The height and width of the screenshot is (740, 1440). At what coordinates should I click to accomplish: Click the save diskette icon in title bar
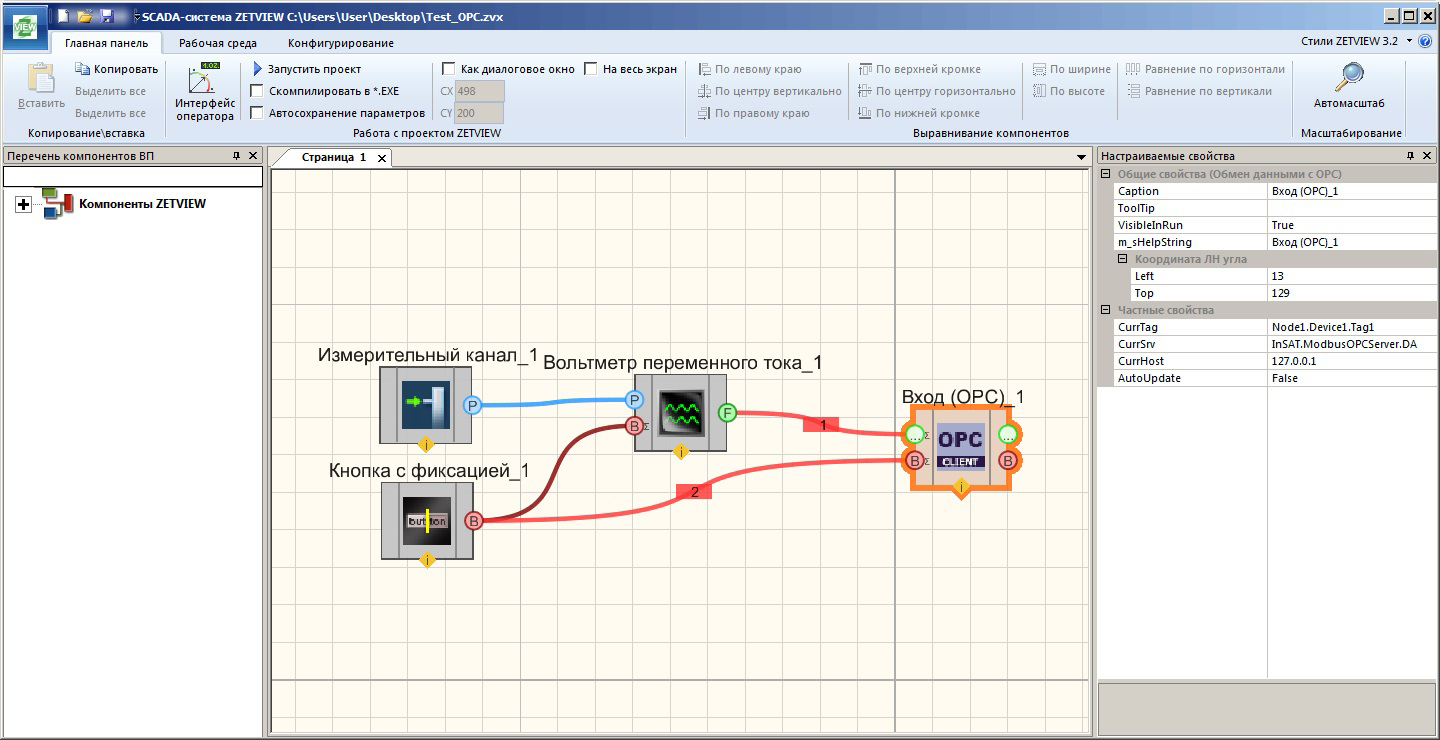(x=106, y=16)
